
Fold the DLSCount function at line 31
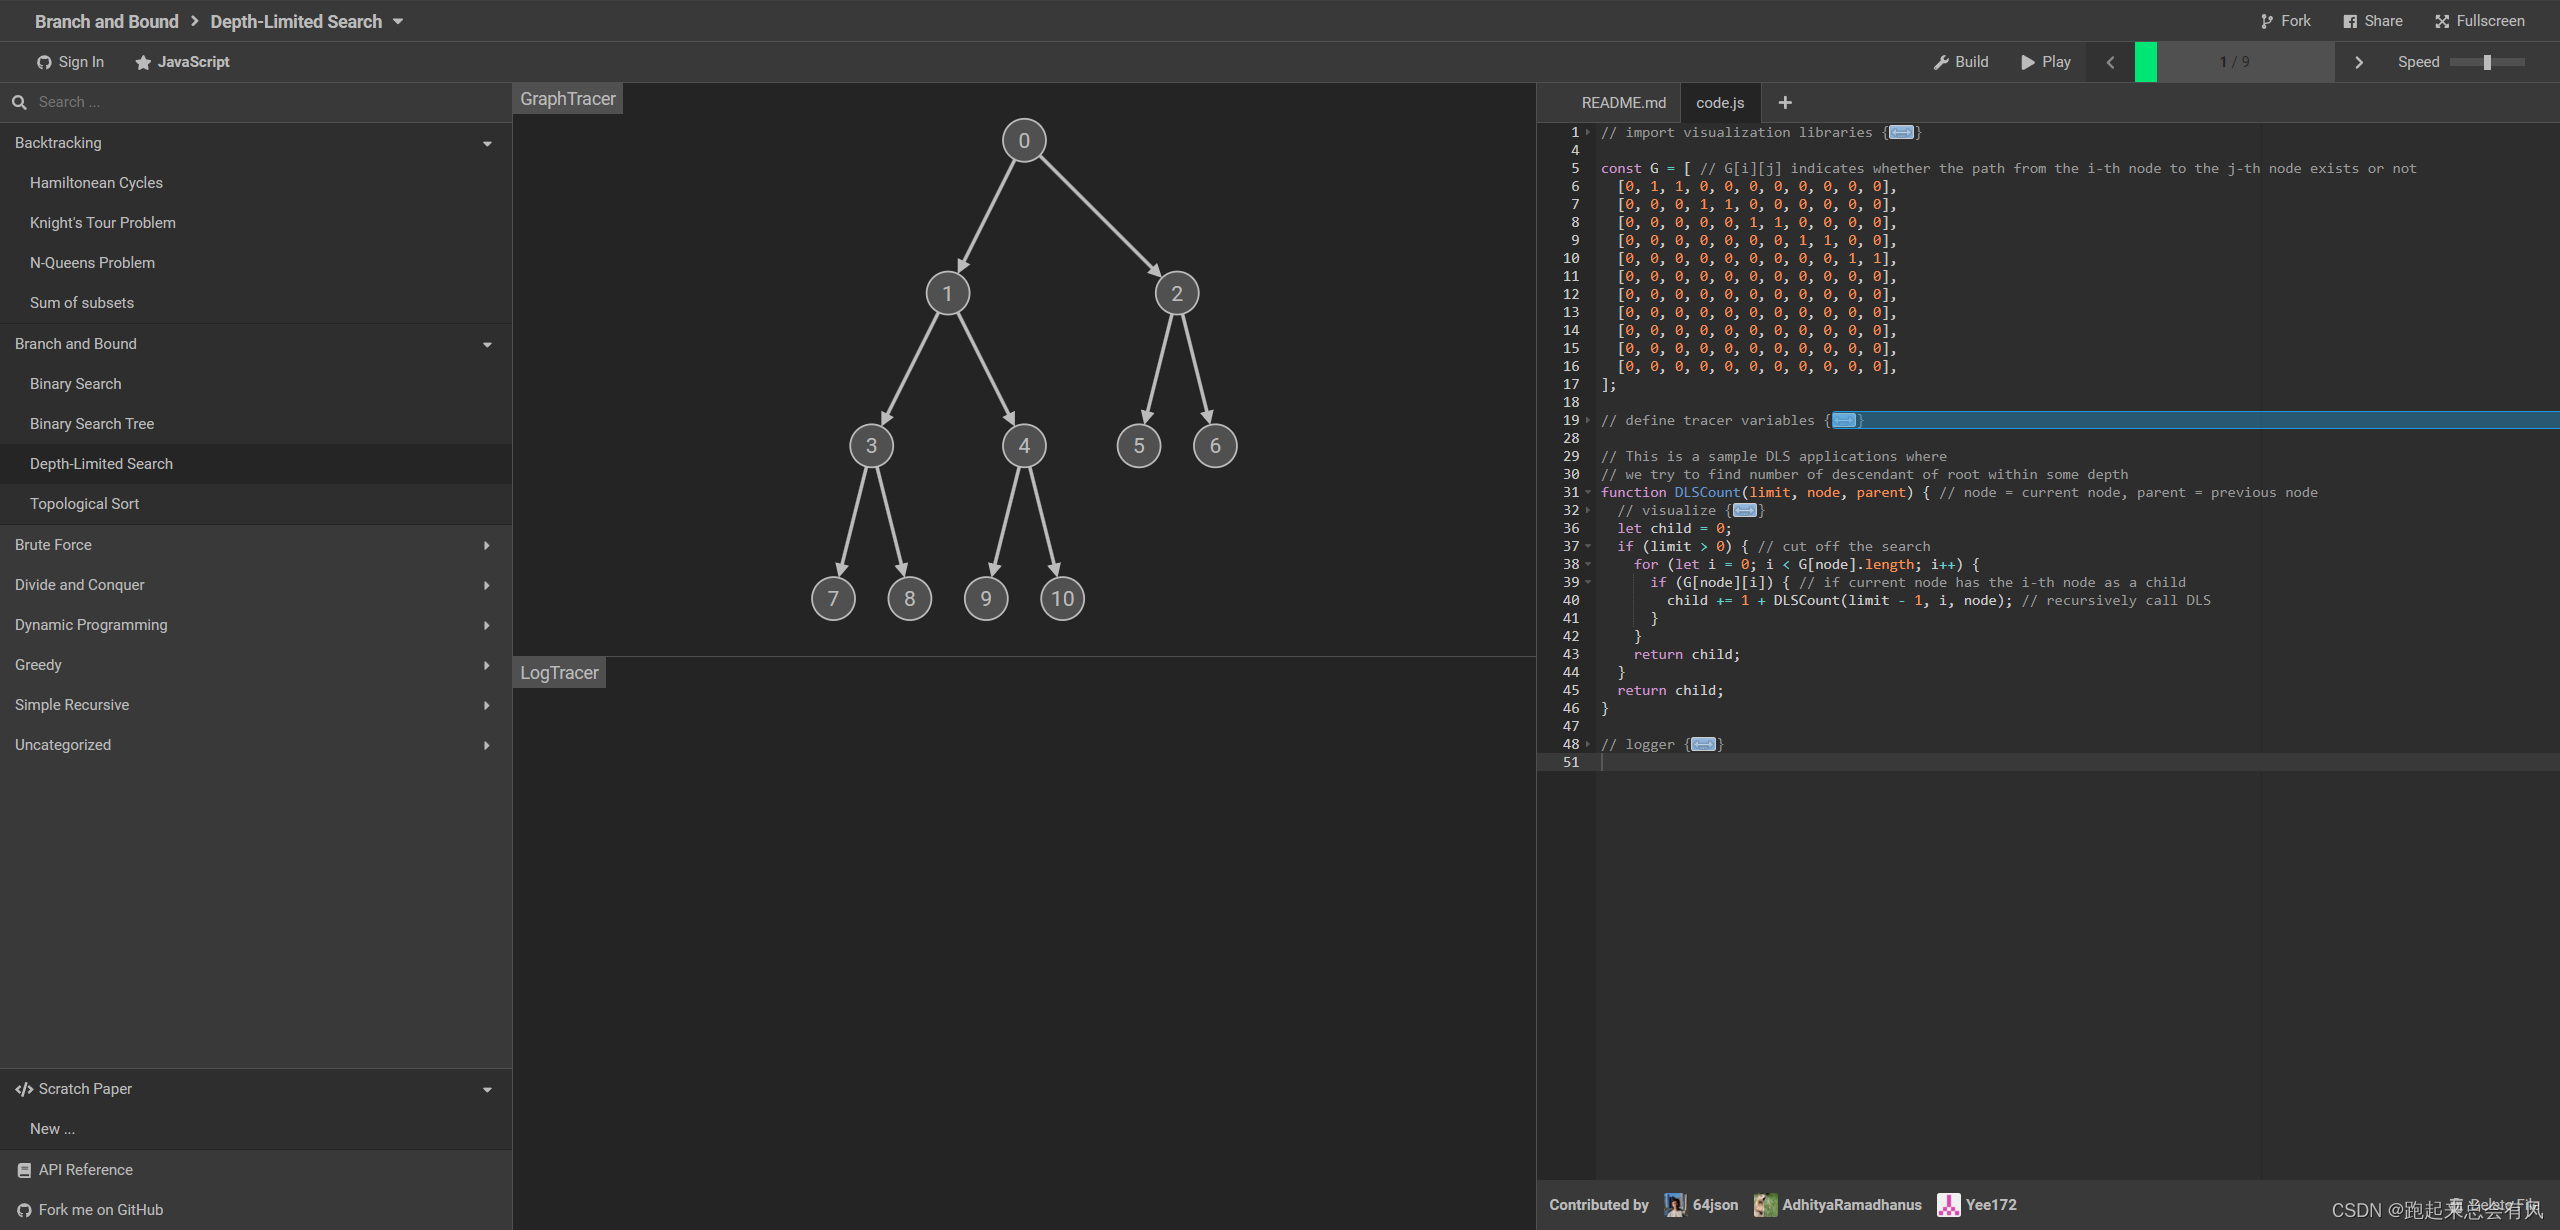[x=1588, y=492]
